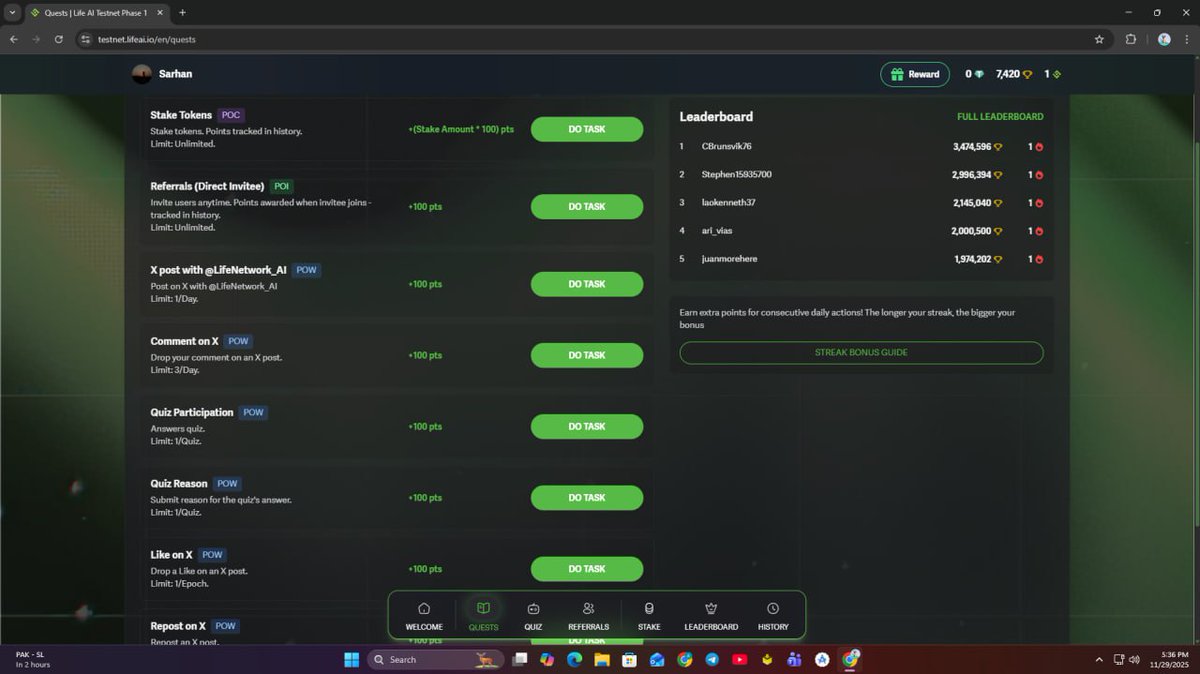Click the POI tag beside Referrals

tap(282, 186)
